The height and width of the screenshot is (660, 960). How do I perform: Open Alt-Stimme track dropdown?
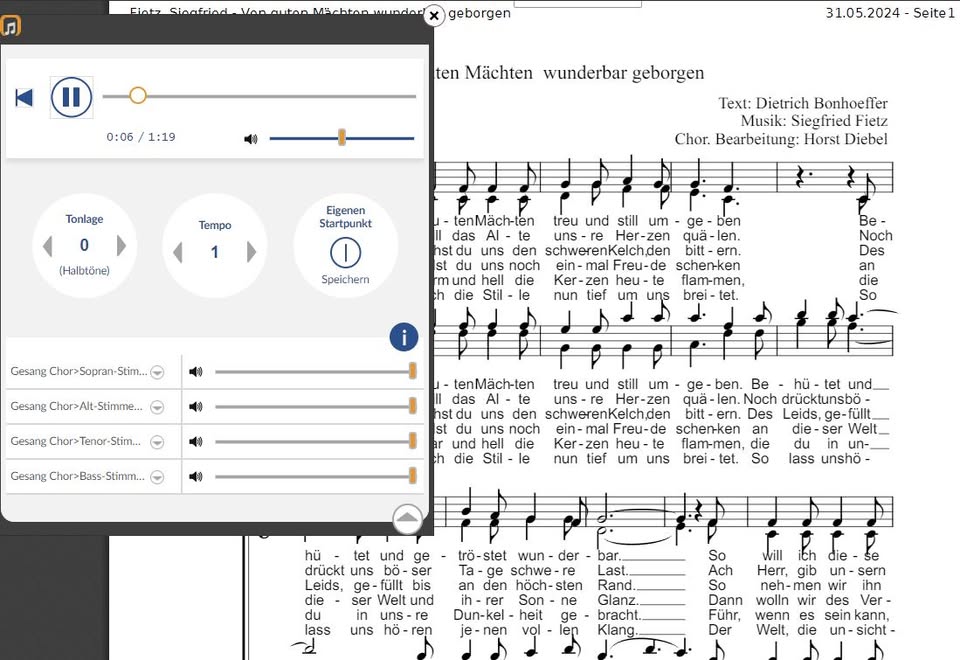tap(157, 407)
